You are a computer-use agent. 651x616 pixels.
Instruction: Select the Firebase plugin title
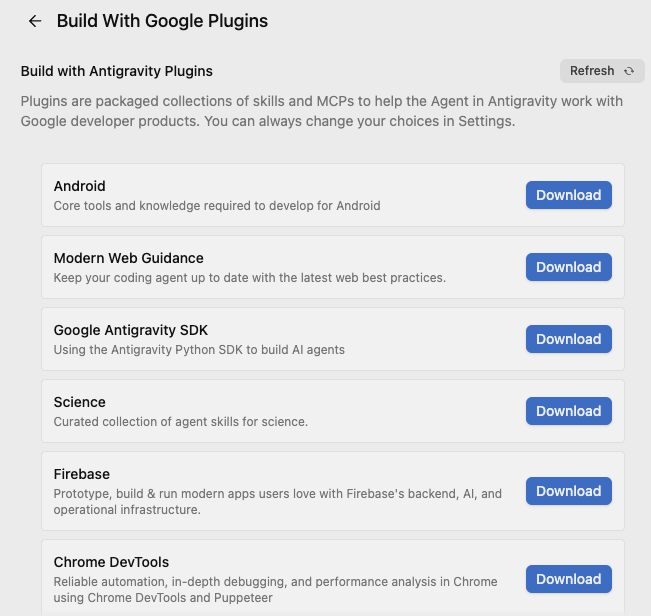point(81,474)
